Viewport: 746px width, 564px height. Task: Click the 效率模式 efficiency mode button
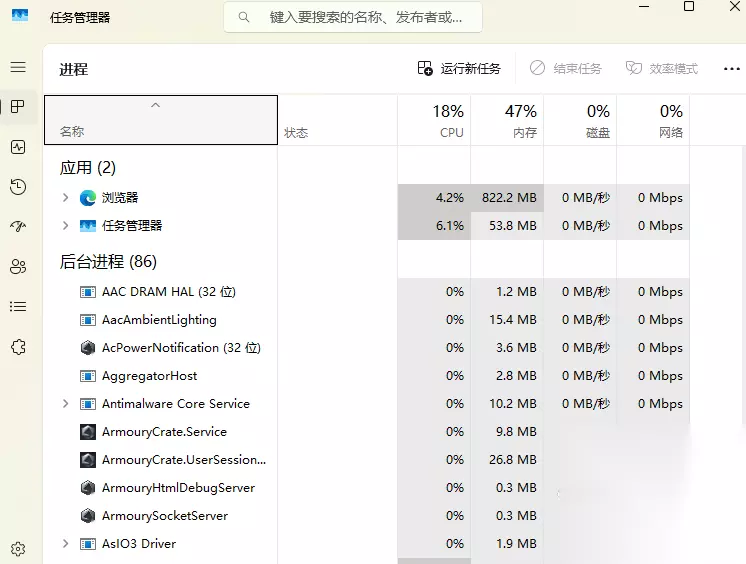coord(662,69)
